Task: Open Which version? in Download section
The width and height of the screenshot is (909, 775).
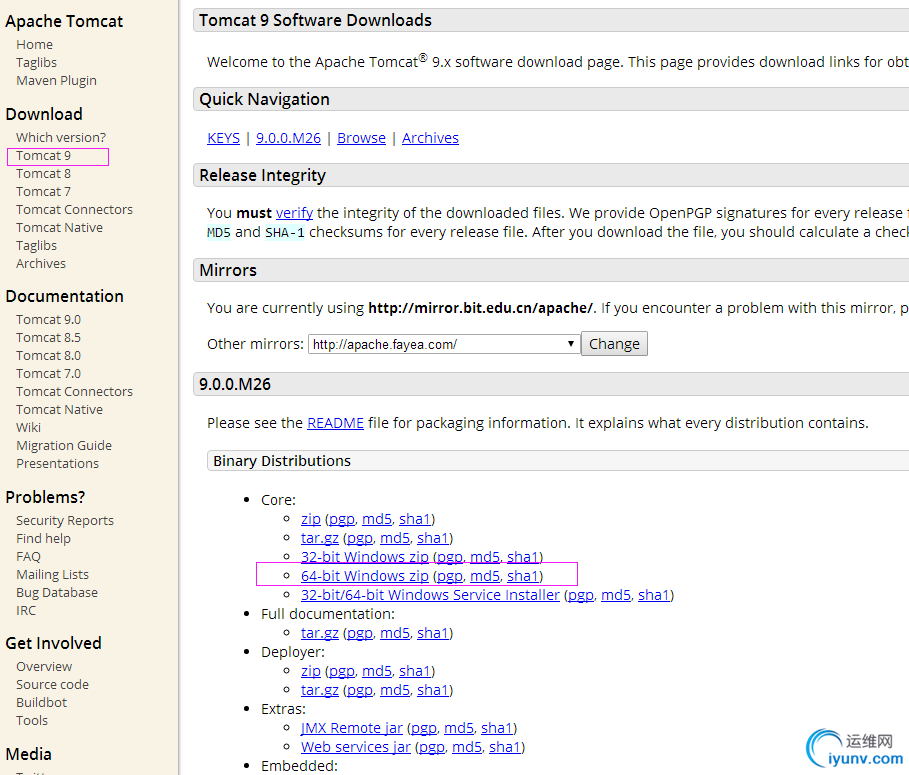Action: pyautogui.click(x=61, y=137)
